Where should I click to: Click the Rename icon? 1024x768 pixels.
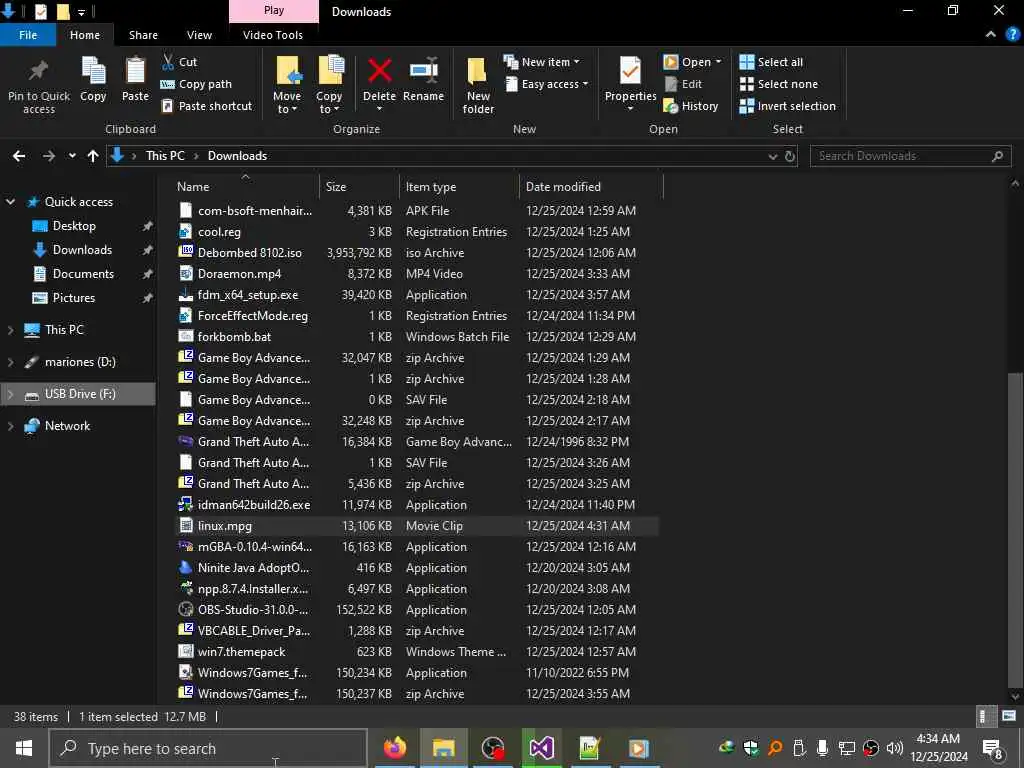tap(423, 71)
